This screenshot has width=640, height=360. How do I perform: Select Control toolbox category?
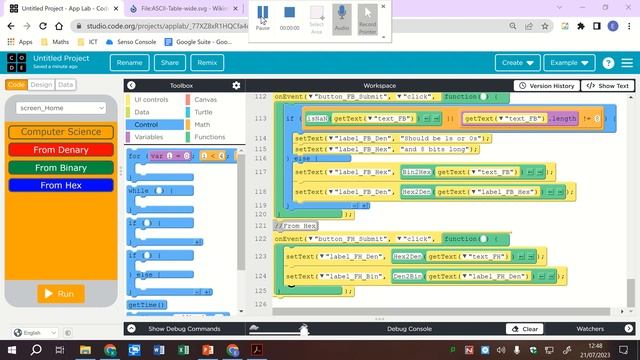pos(155,124)
